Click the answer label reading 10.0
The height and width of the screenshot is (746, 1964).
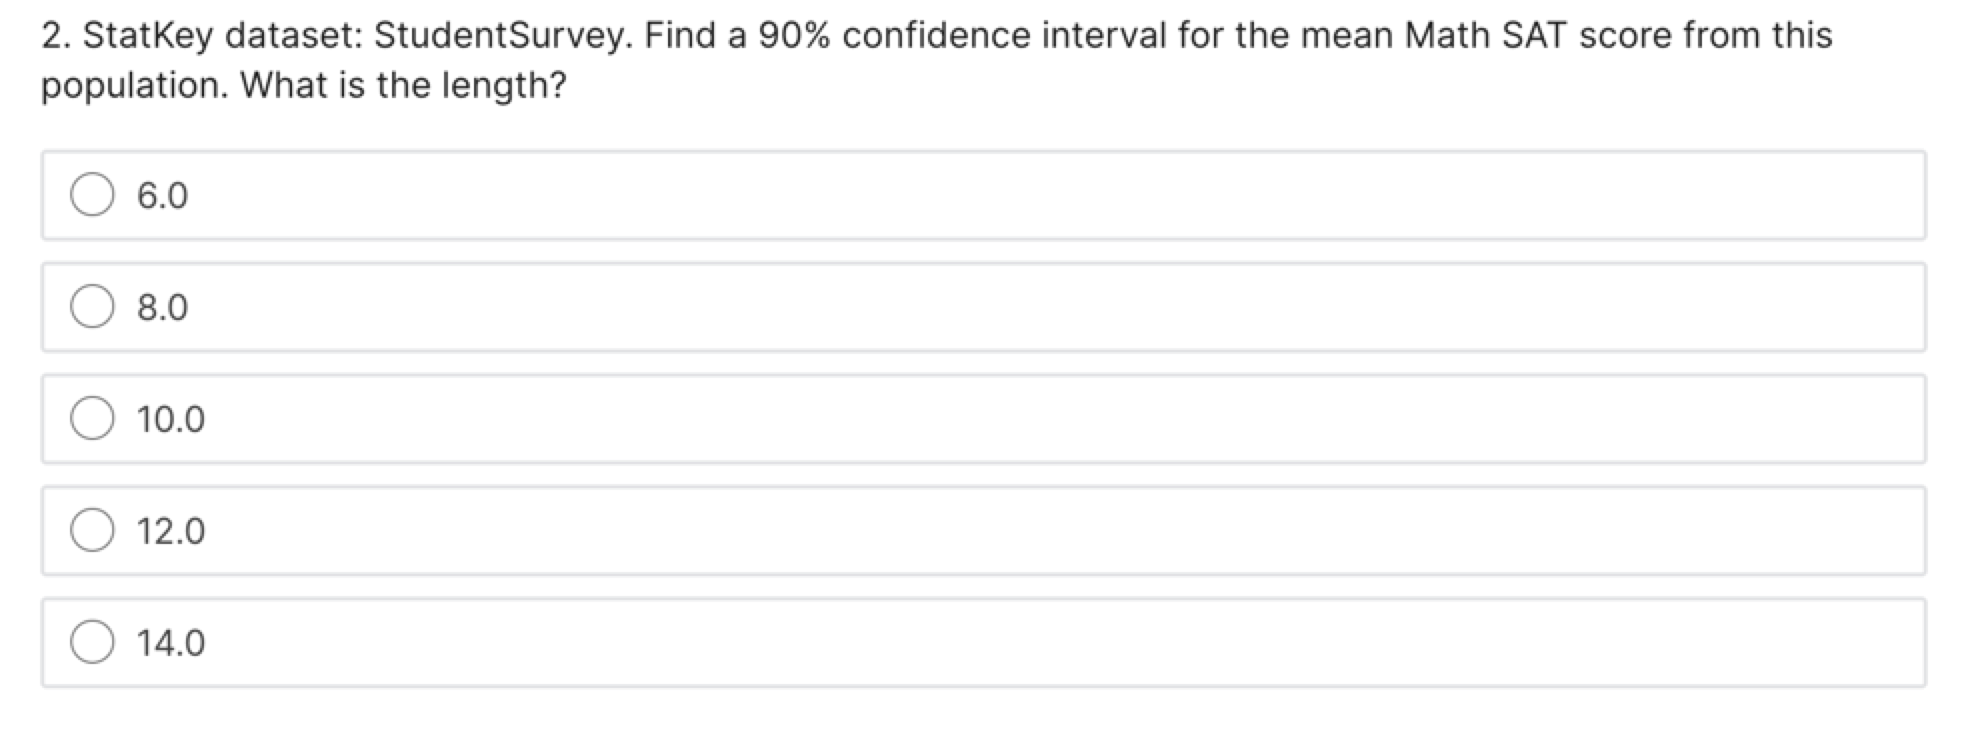click(170, 419)
